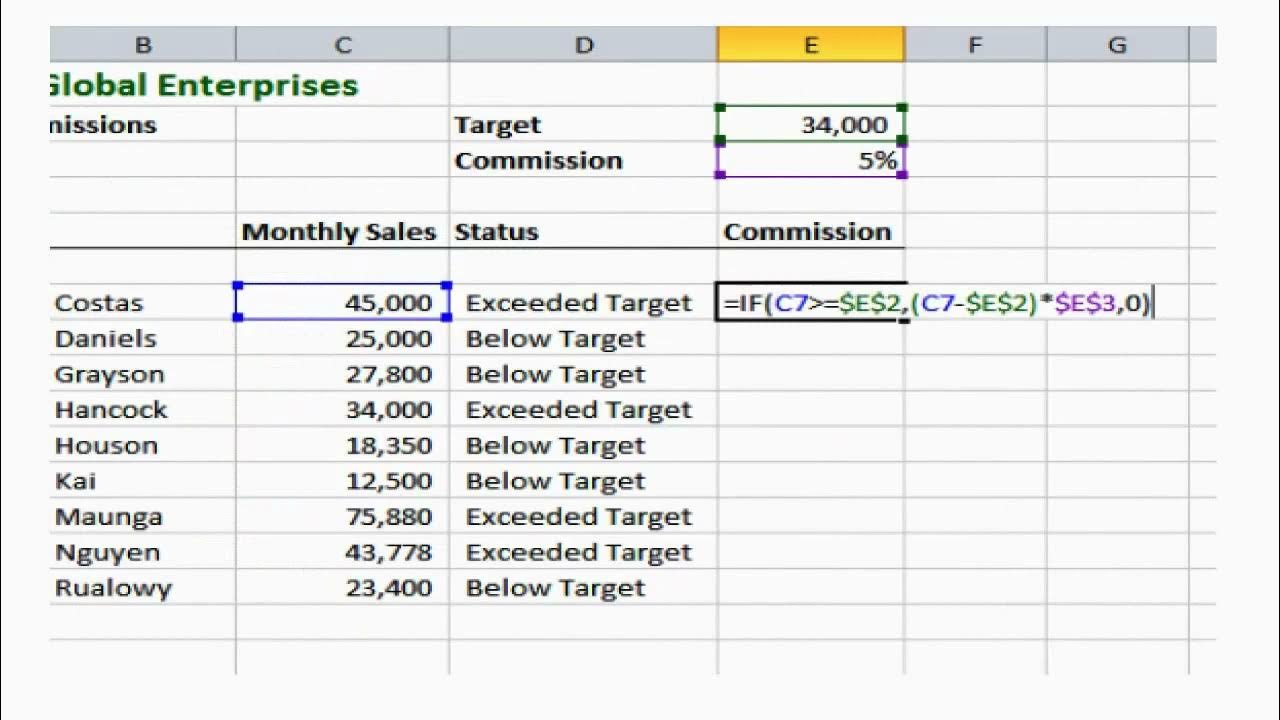Click the column F header
Image resolution: width=1280 pixels, height=720 pixels.
975,45
